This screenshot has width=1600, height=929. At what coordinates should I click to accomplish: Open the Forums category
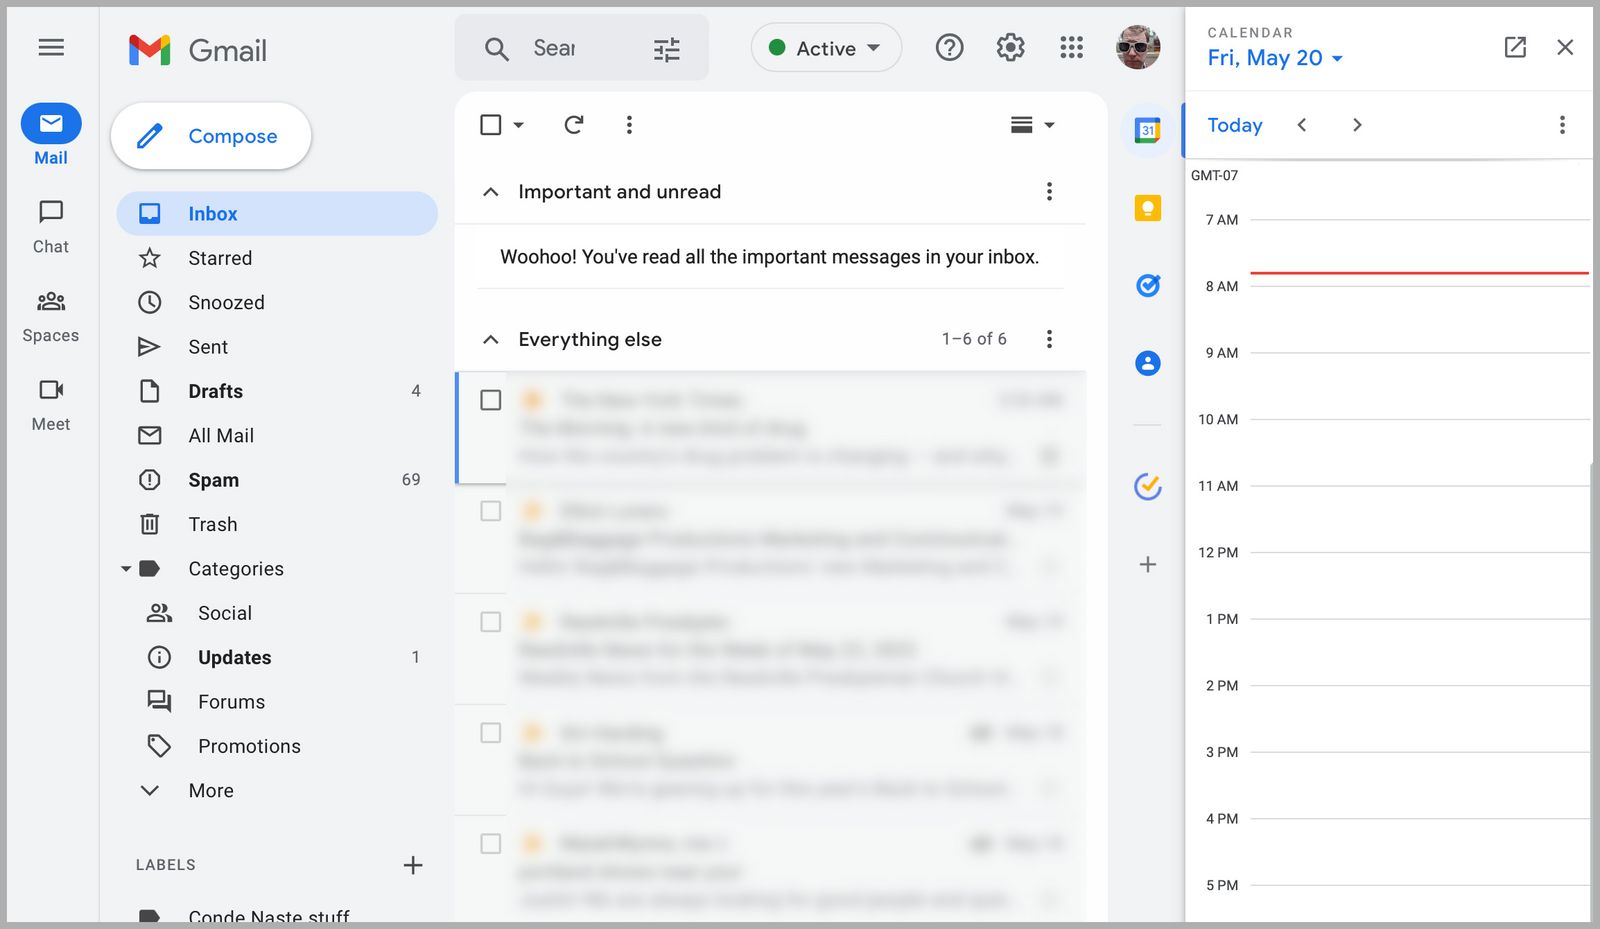pyautogui.click(x=277, y=702)
